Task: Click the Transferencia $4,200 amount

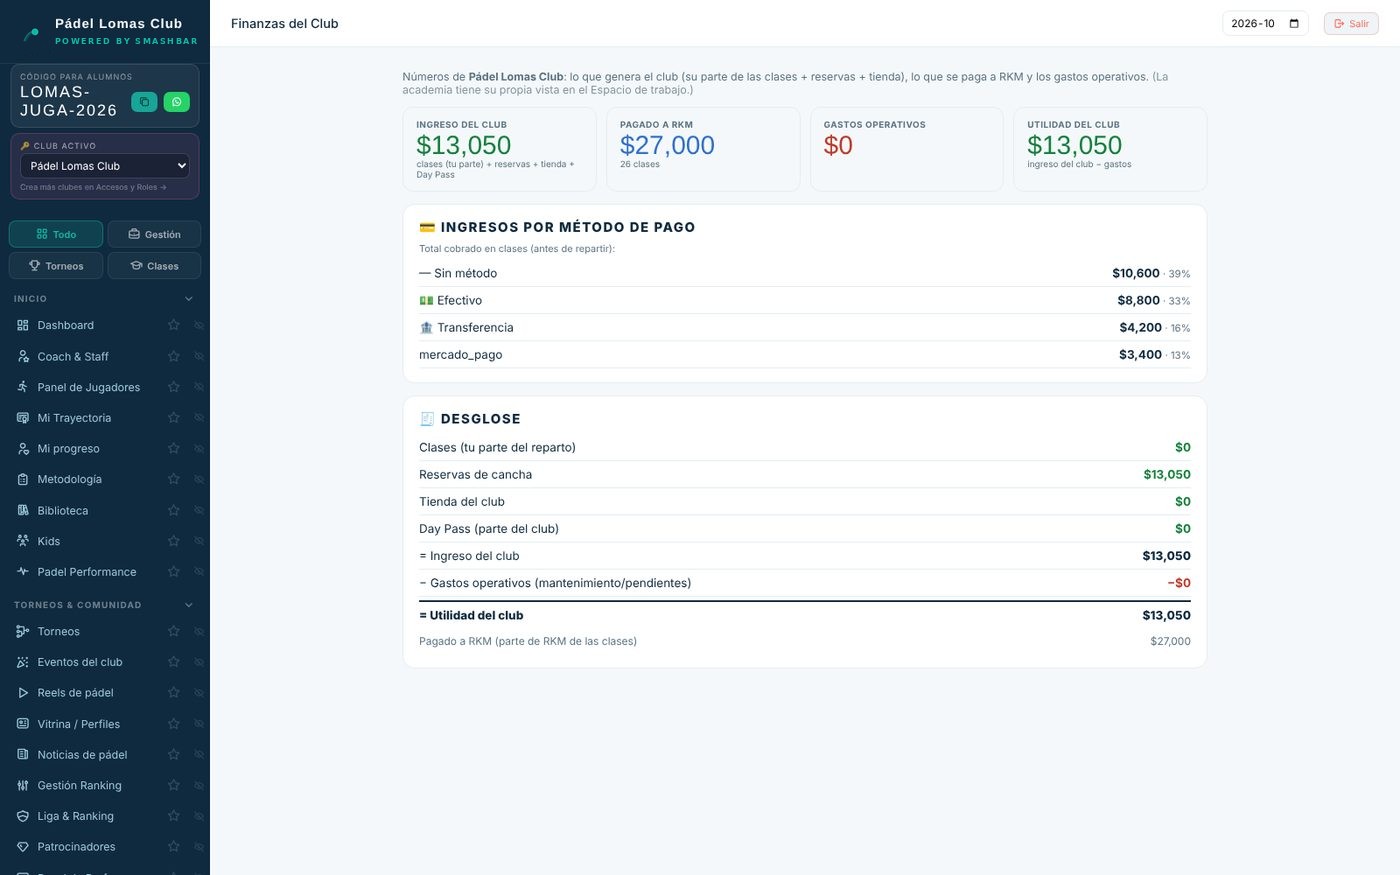Action: (x=1140, y=328)
